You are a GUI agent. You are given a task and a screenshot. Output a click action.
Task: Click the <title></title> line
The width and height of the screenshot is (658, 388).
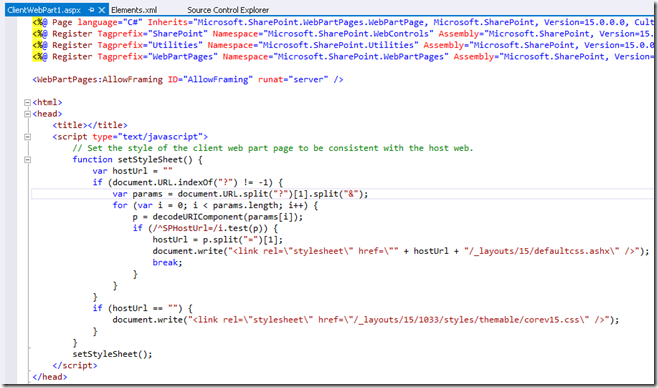[90, 125]
